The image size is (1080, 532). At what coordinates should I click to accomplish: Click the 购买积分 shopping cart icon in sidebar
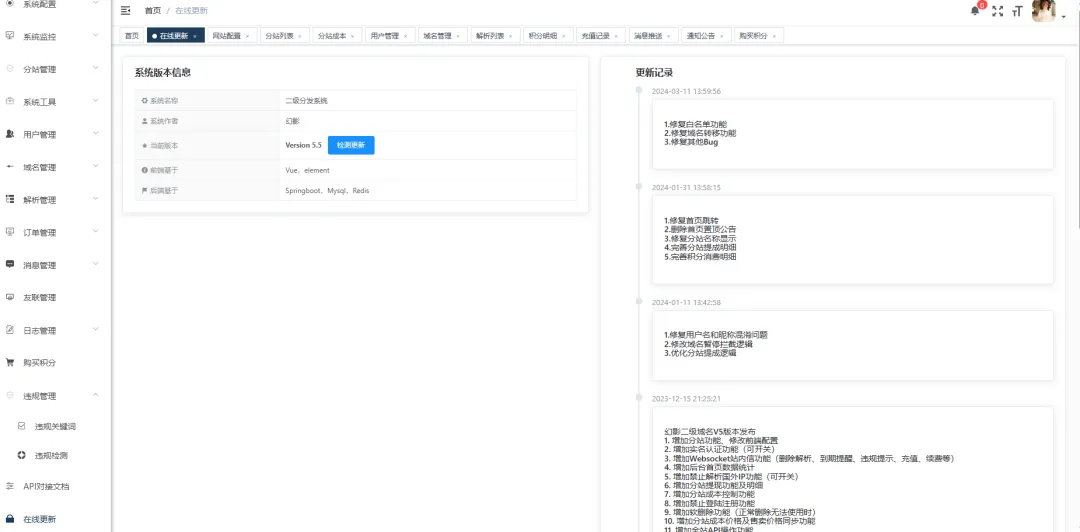pos(10,362)
